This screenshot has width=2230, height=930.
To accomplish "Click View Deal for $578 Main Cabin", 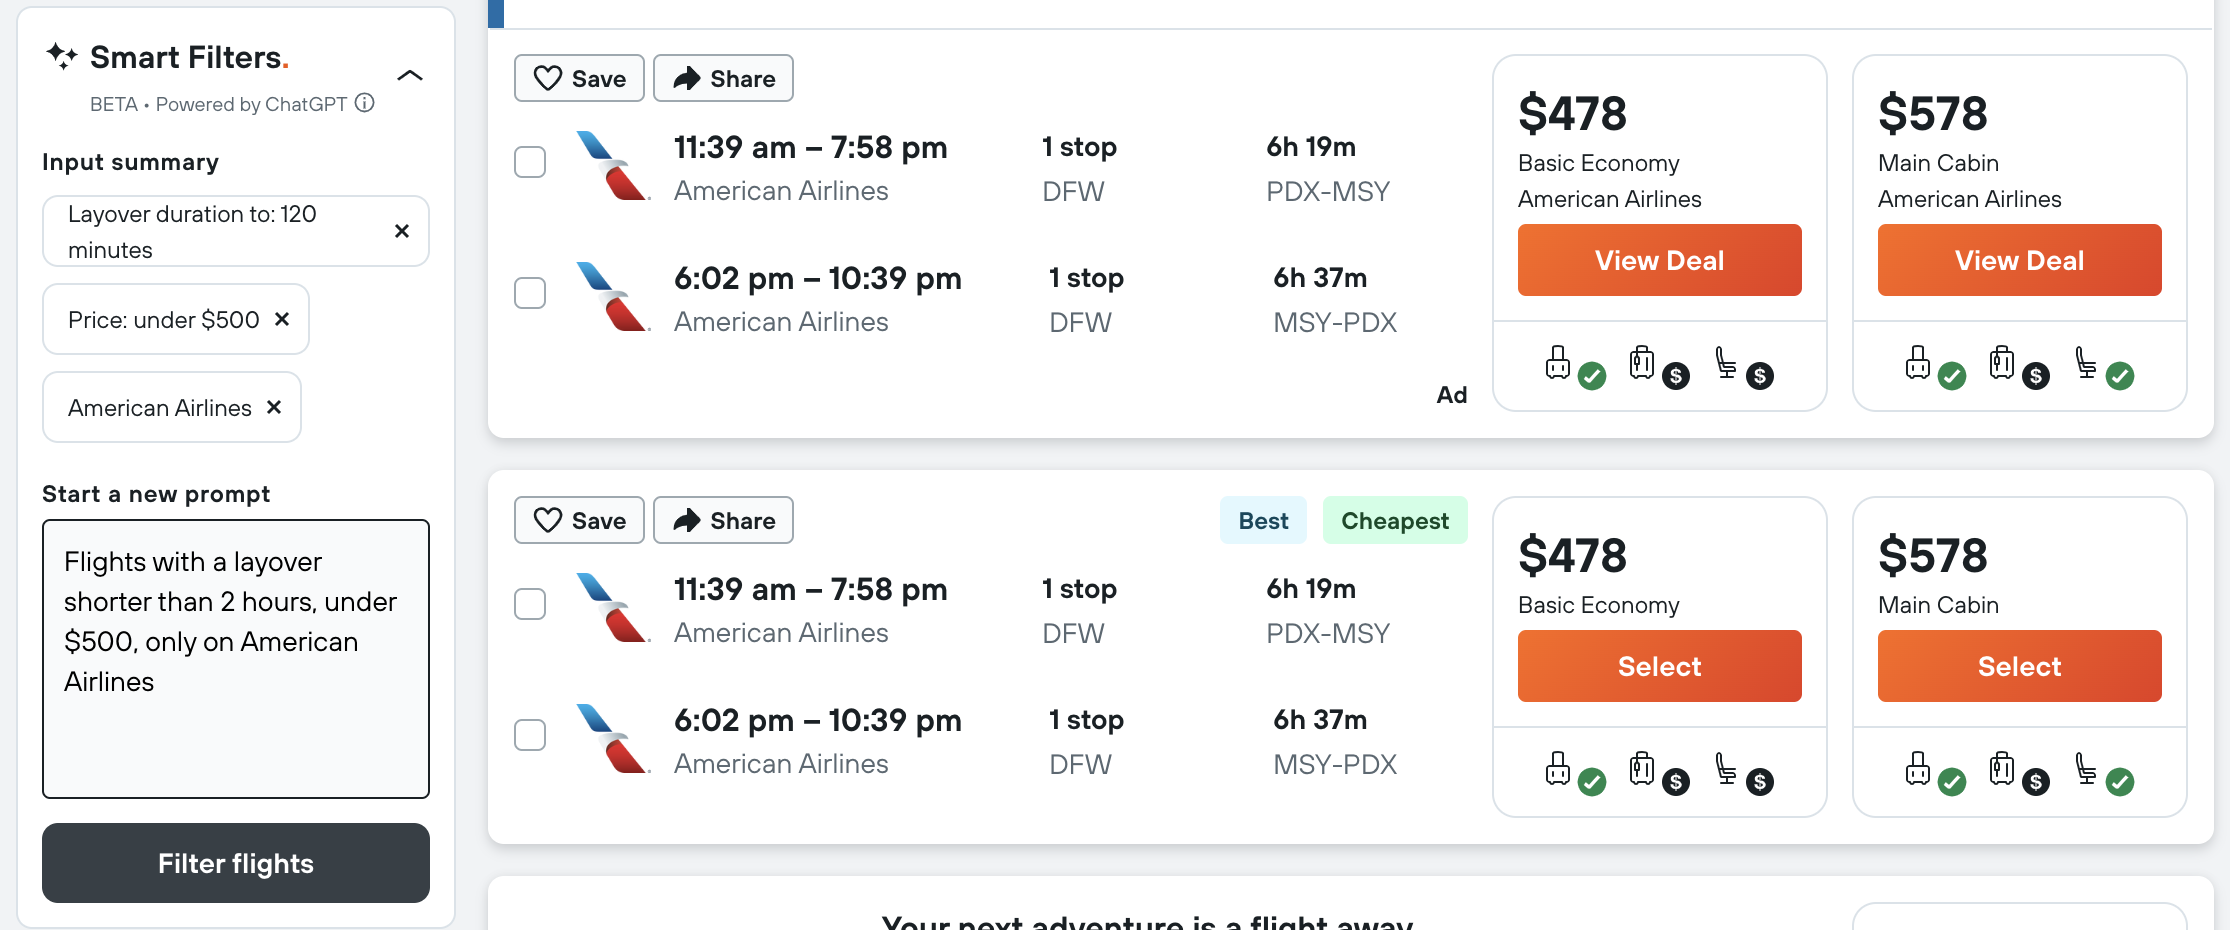I will [x=2020, y=260].
